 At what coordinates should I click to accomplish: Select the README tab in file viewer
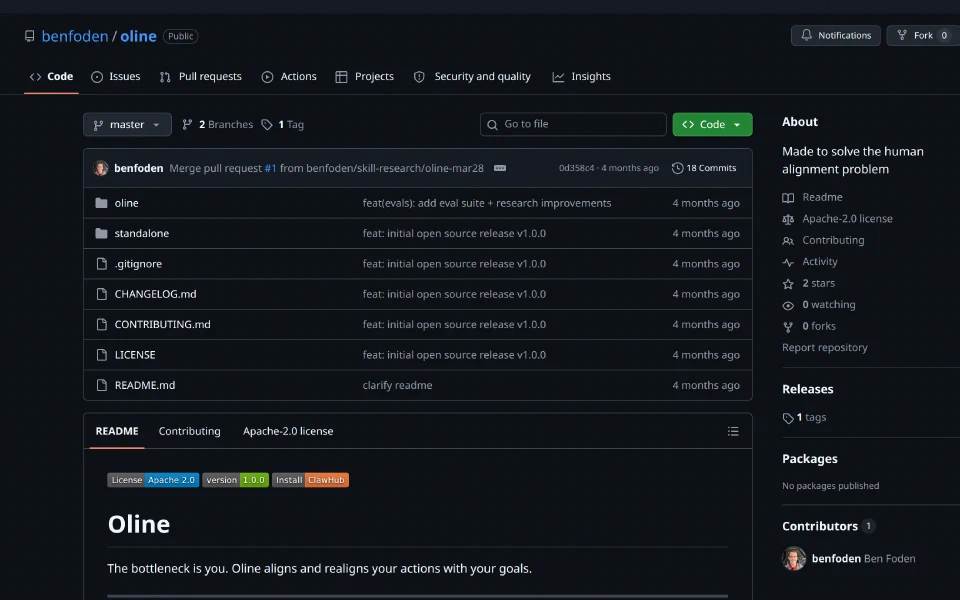click(117, 431)
